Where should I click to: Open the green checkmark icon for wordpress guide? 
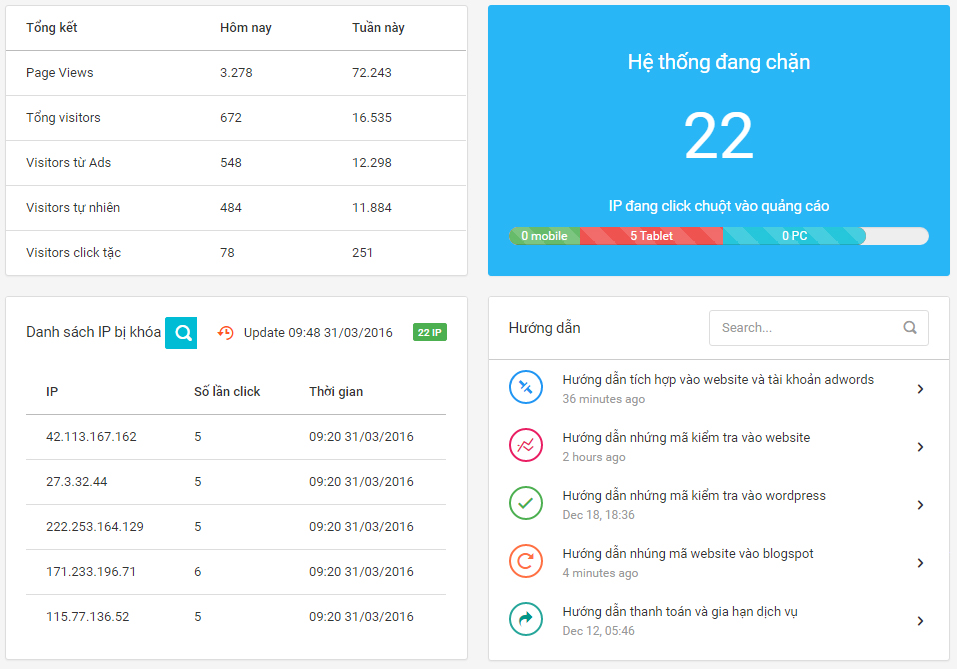coord(525,503)
